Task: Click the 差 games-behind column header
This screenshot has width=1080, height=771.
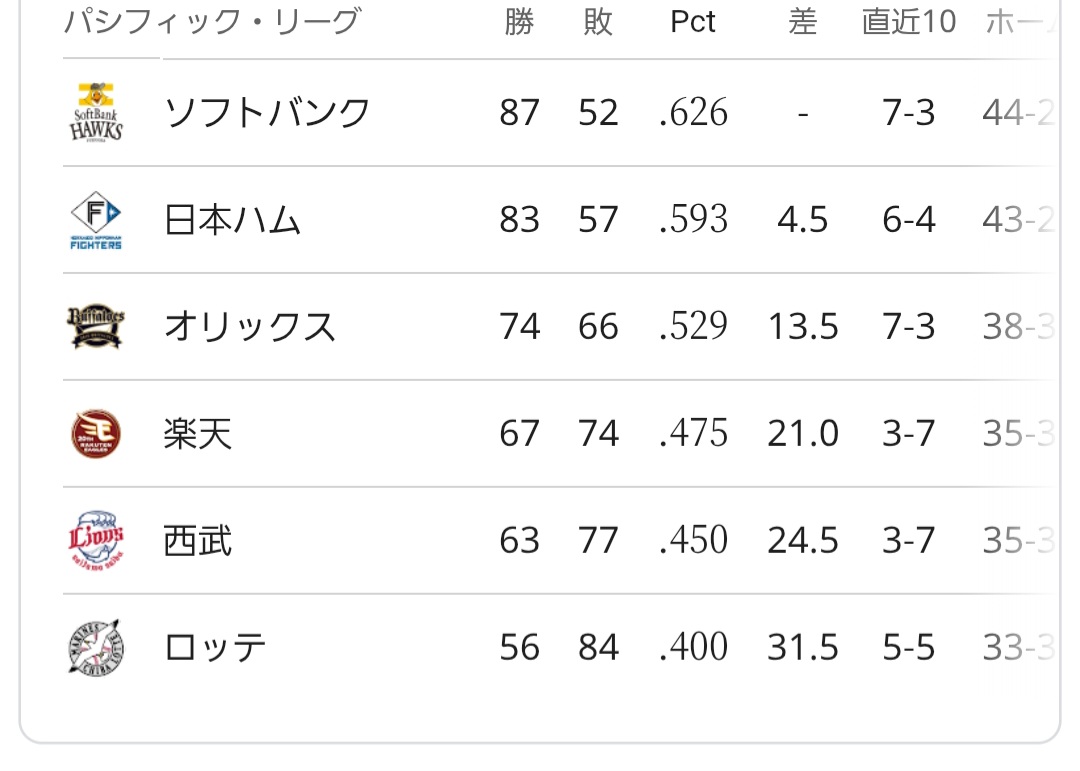Action: point(802,22)
